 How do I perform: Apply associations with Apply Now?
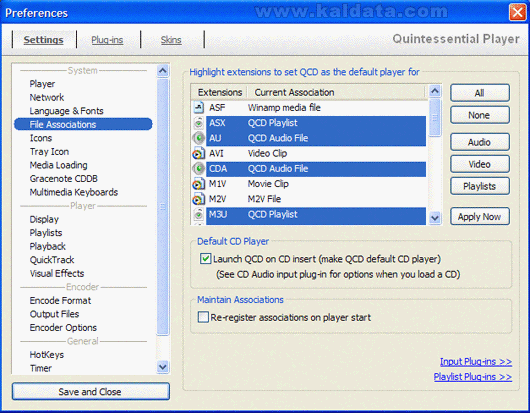[x=480, y=216]
